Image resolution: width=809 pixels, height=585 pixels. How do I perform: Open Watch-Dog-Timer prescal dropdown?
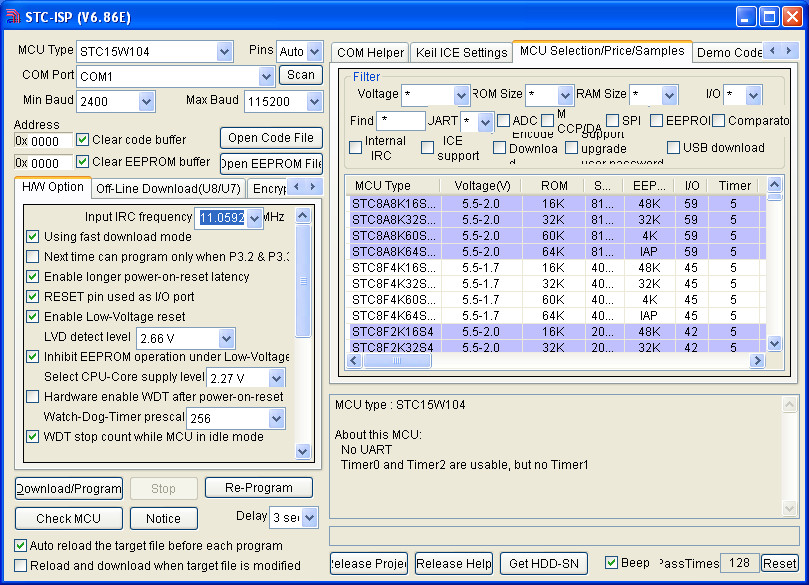click(x=276, y=418)
